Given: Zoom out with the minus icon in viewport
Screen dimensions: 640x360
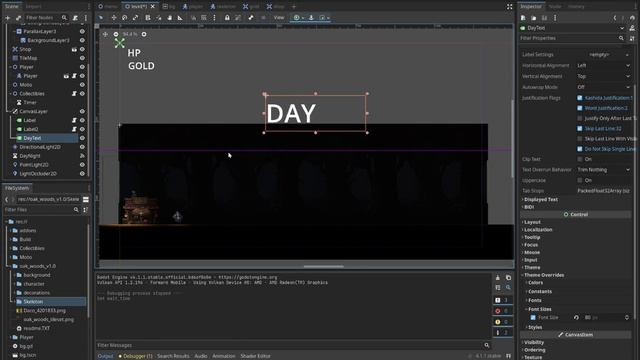Looking at the screenshot, I should [116, 34].
